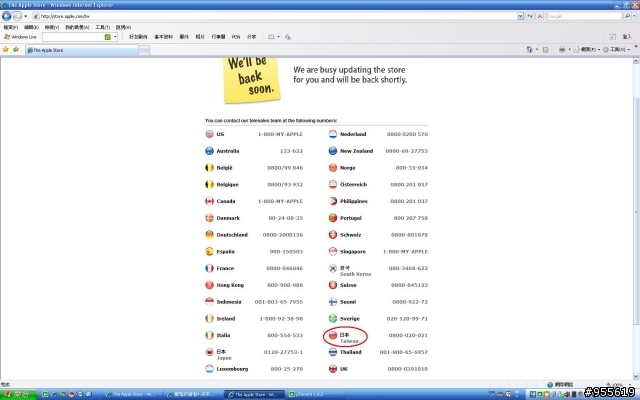Click the Philippines flag icon
Viewport: 640px width, 400px height.
coord(333,201)
